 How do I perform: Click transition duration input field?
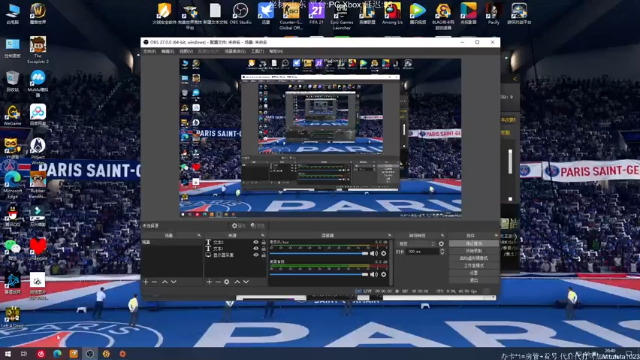[422, 252]
